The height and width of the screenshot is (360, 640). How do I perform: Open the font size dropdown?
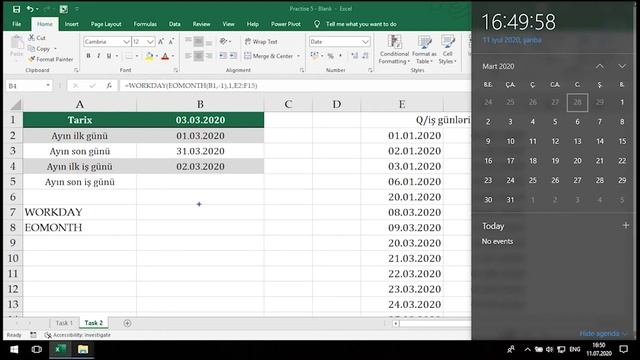pos(150,42)
